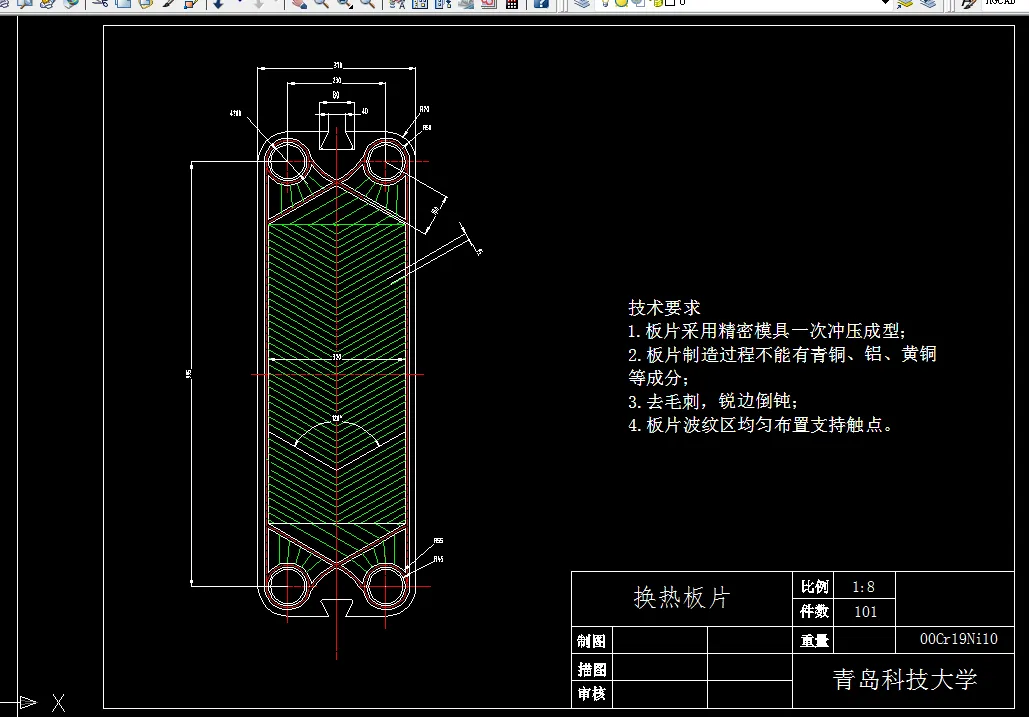Viewport: 1029px width, 717px height.
Task: Select requirement line 1 about 精密模具
Action: (766, 331)
